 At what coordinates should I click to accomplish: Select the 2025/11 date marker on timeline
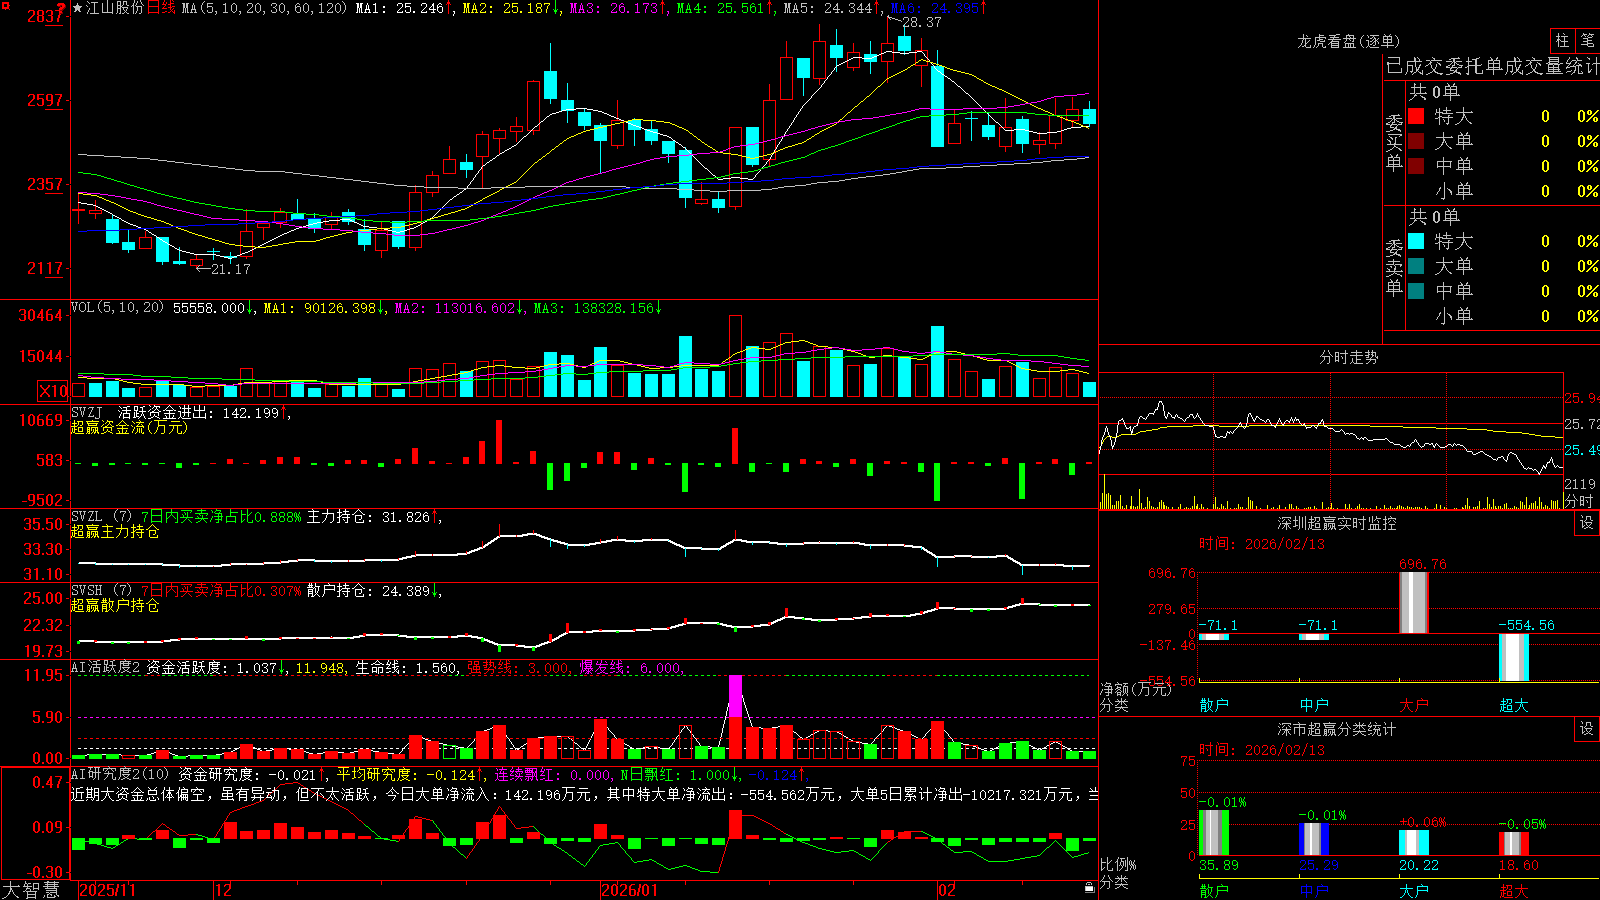tap(107, 890)
